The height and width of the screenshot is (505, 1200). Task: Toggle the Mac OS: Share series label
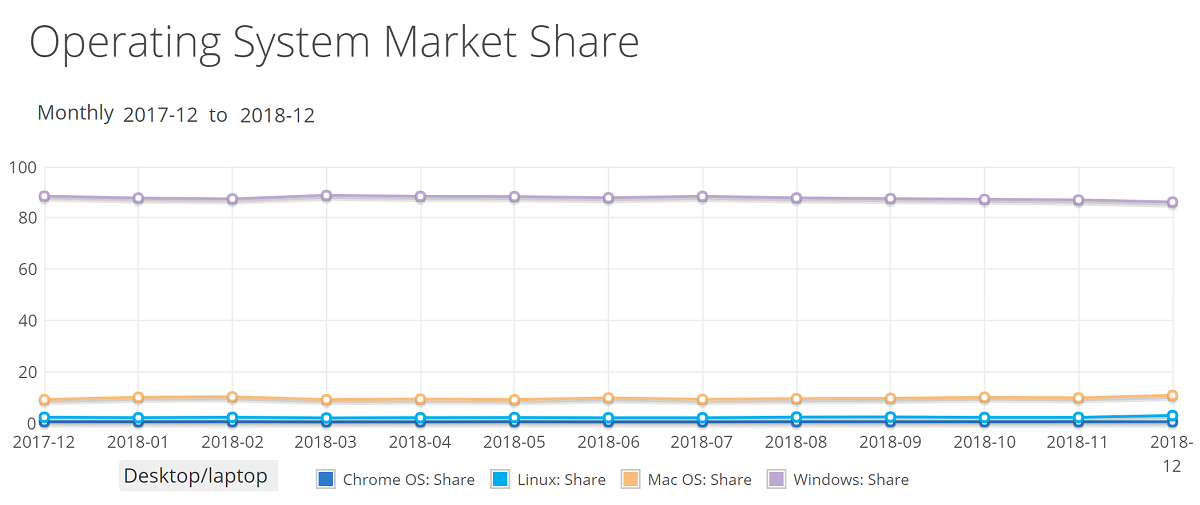699,480
